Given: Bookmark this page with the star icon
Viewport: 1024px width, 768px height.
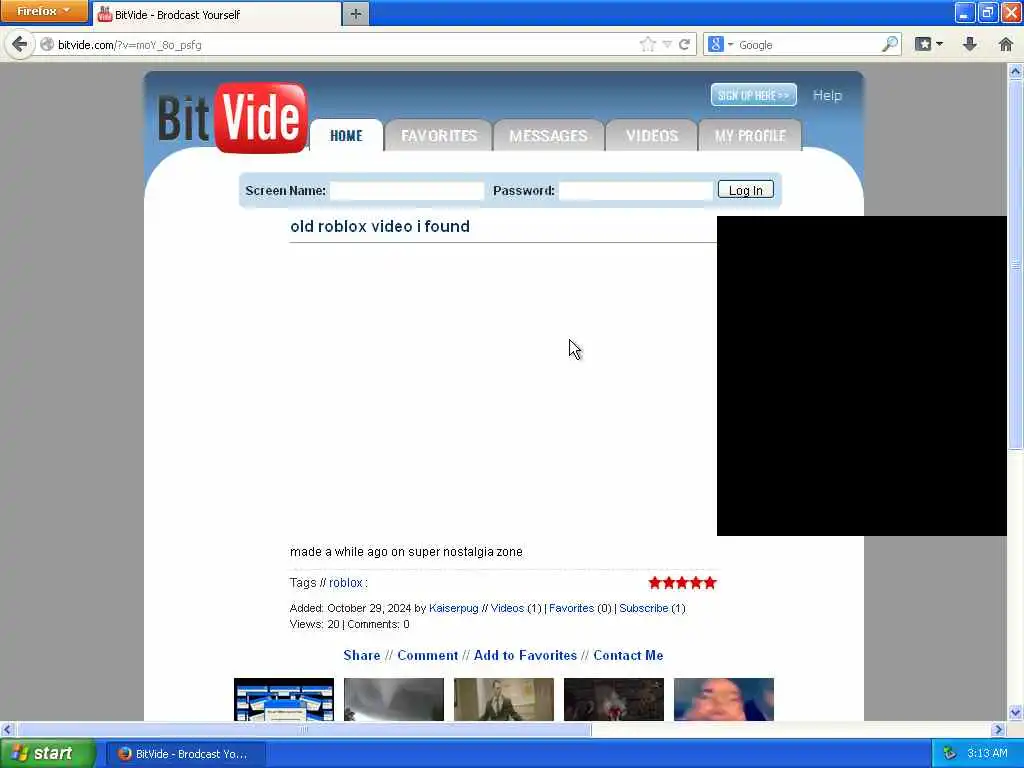Looking at the screenshot, I should (647, 44).
